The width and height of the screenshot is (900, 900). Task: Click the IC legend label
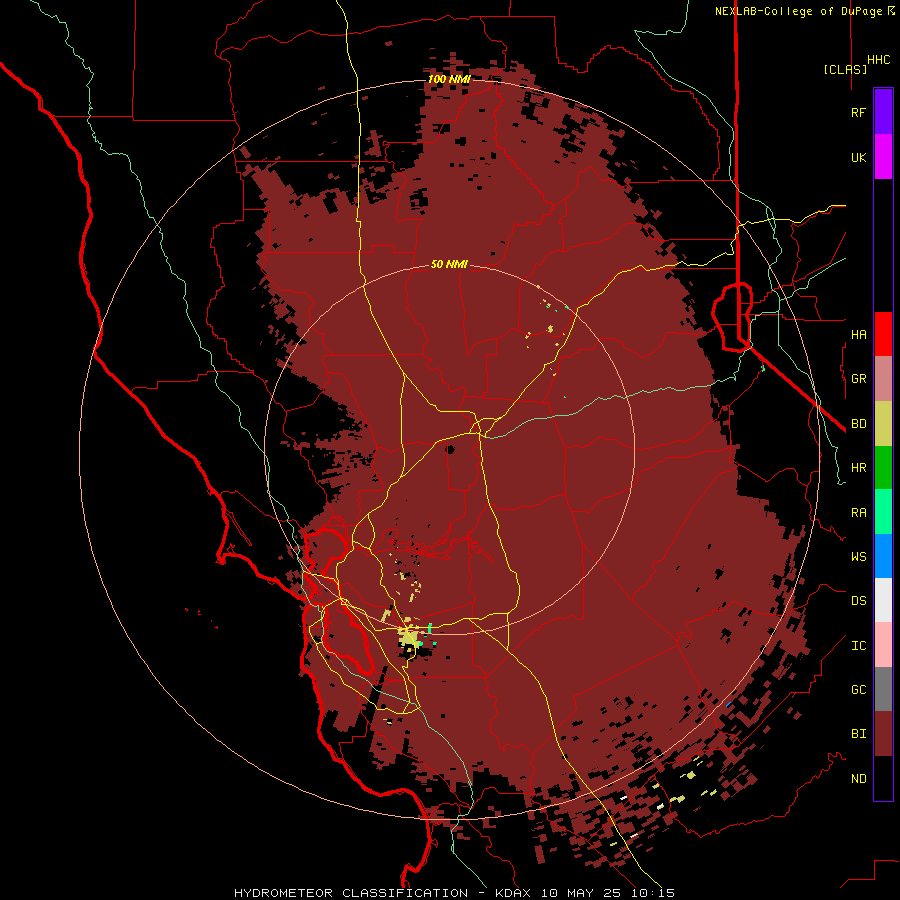pyautogui.click(x=858, y=646)
